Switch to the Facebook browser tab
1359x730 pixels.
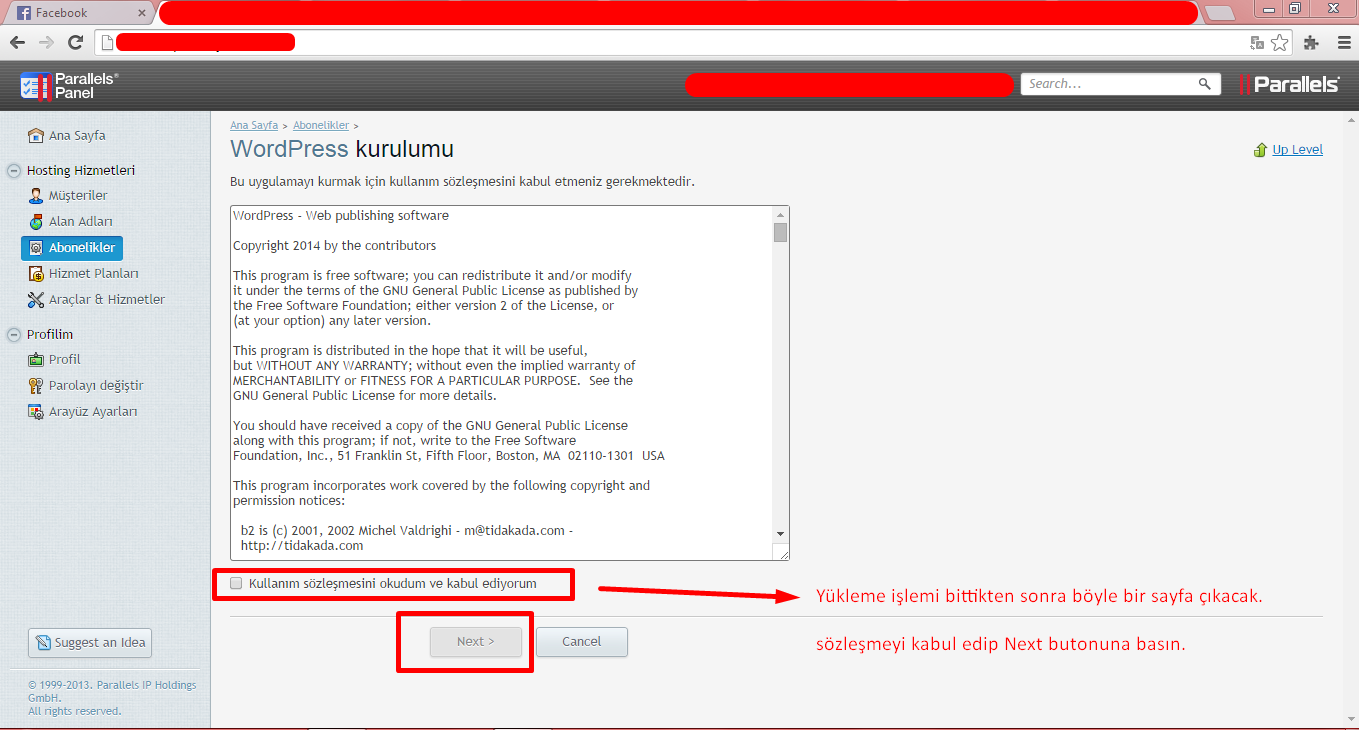[80, 13]
